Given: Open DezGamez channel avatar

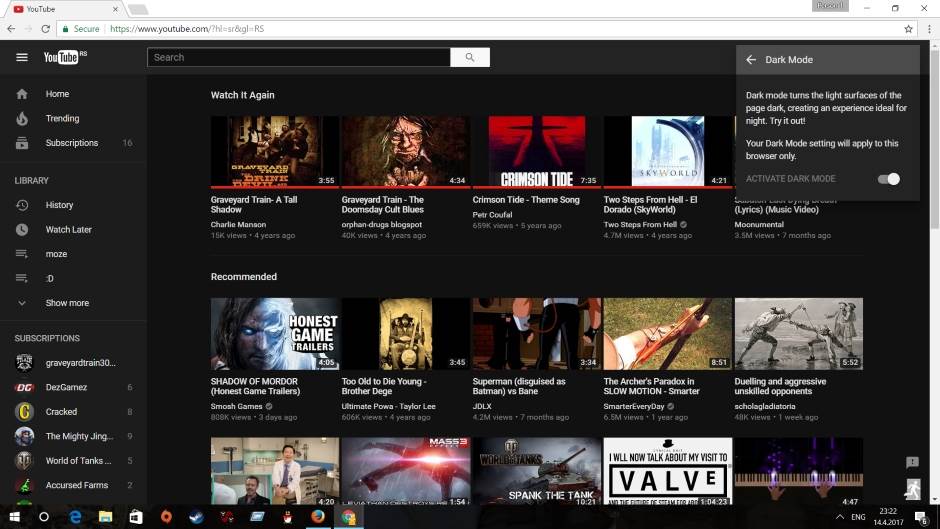Looking at the screenshot, I should tap(24, 387).
